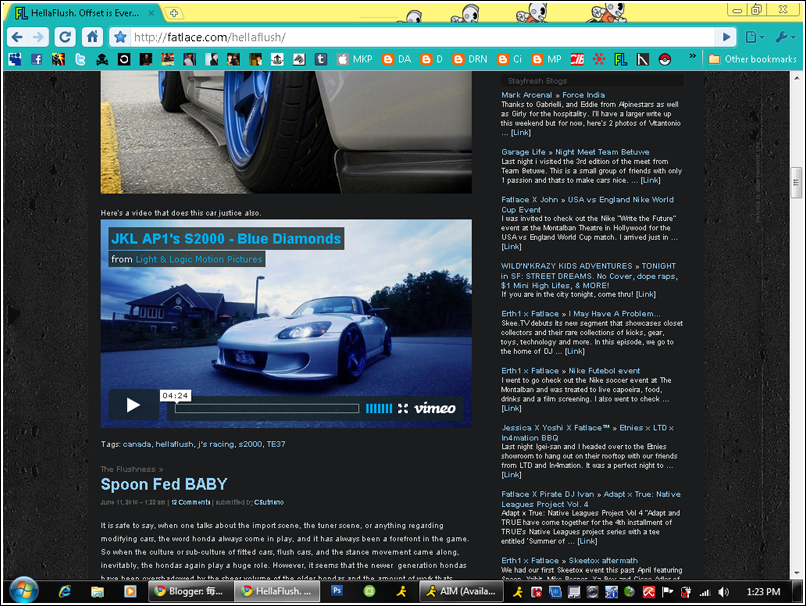This screenshot has height=606, width=806.
Task: Open a new tab
Action: 175,12
